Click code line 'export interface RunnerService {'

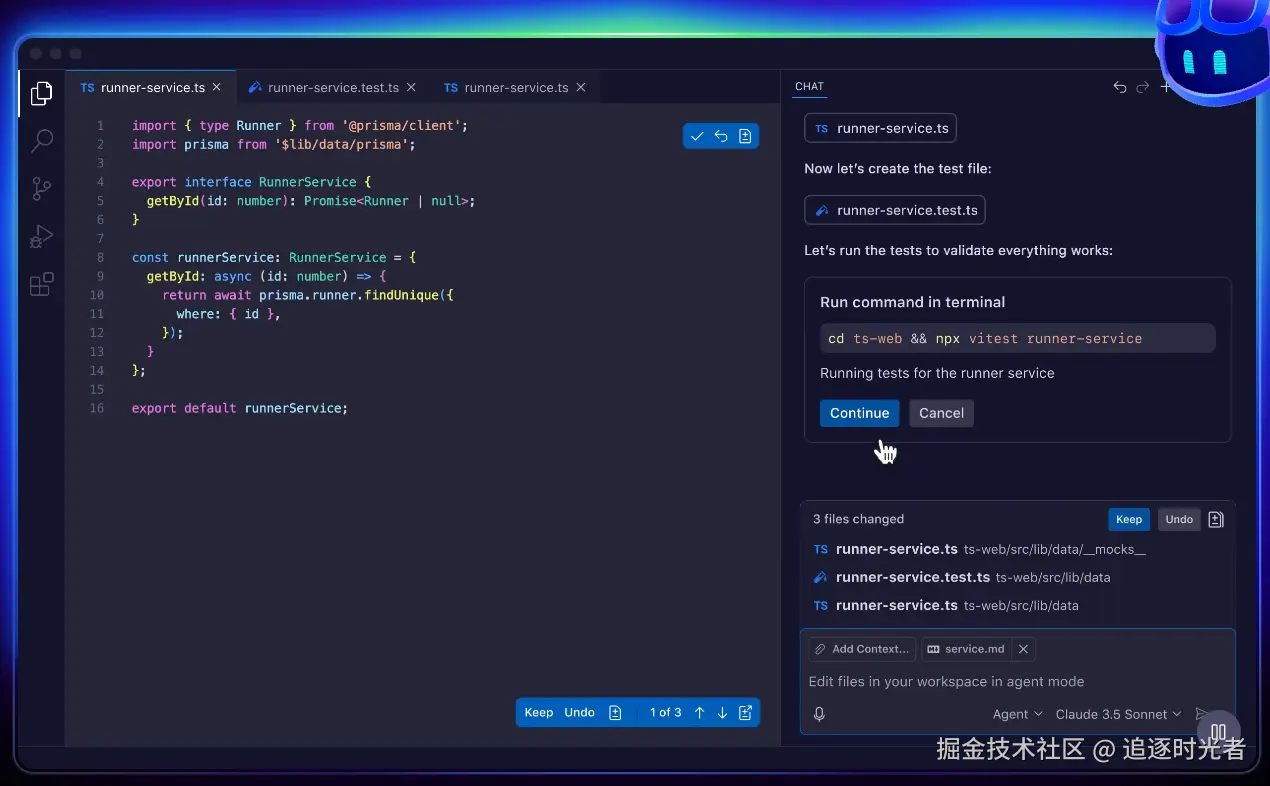(251, 182)
